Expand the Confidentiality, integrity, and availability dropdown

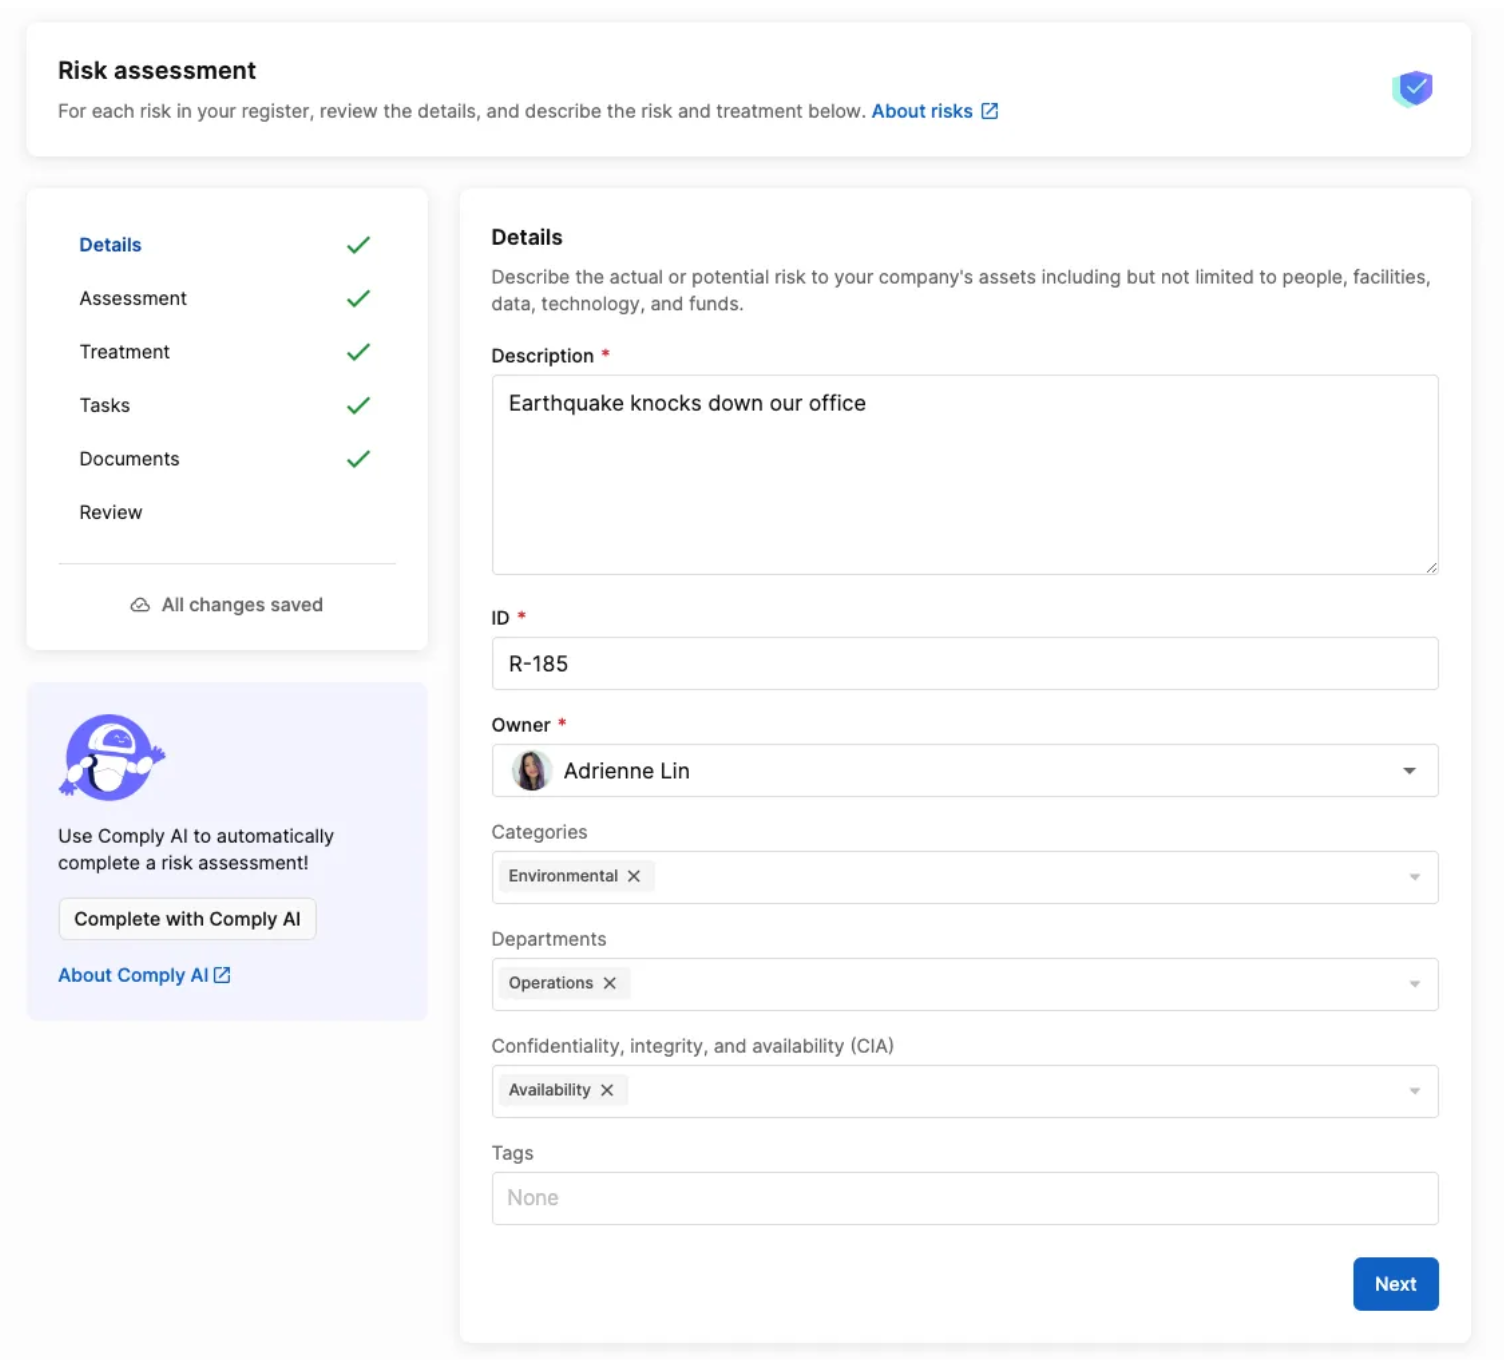[1413, 1091]
